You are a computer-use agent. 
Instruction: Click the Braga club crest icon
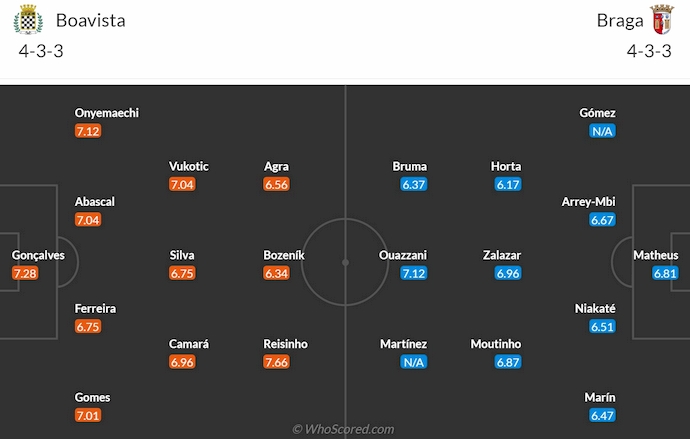(x=660, y=21)
